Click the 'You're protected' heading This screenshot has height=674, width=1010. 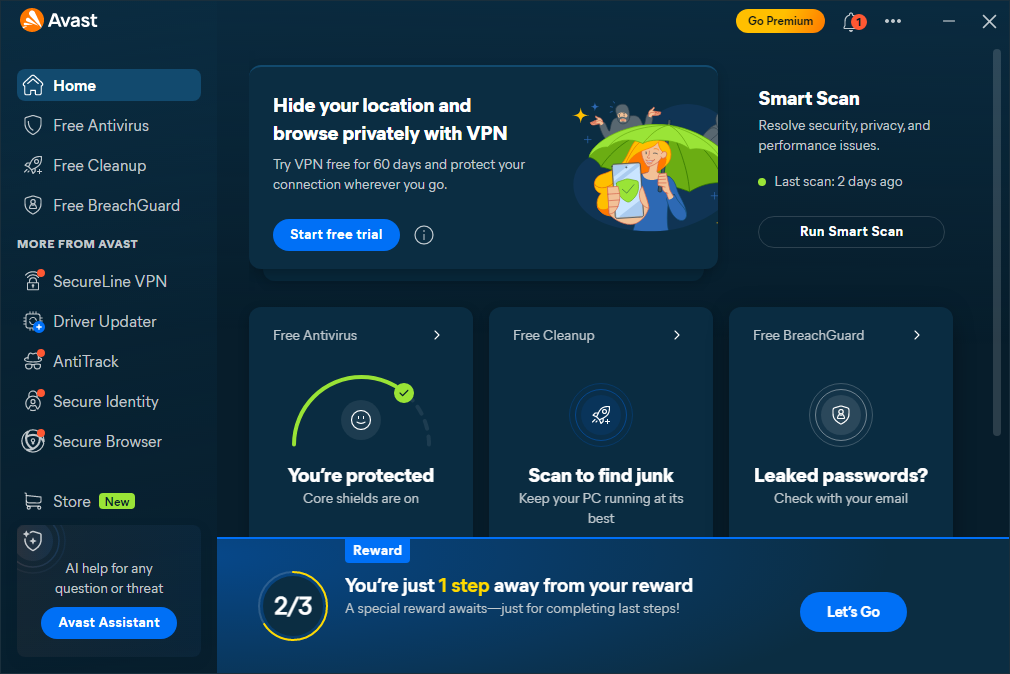[x=361, y=475]
